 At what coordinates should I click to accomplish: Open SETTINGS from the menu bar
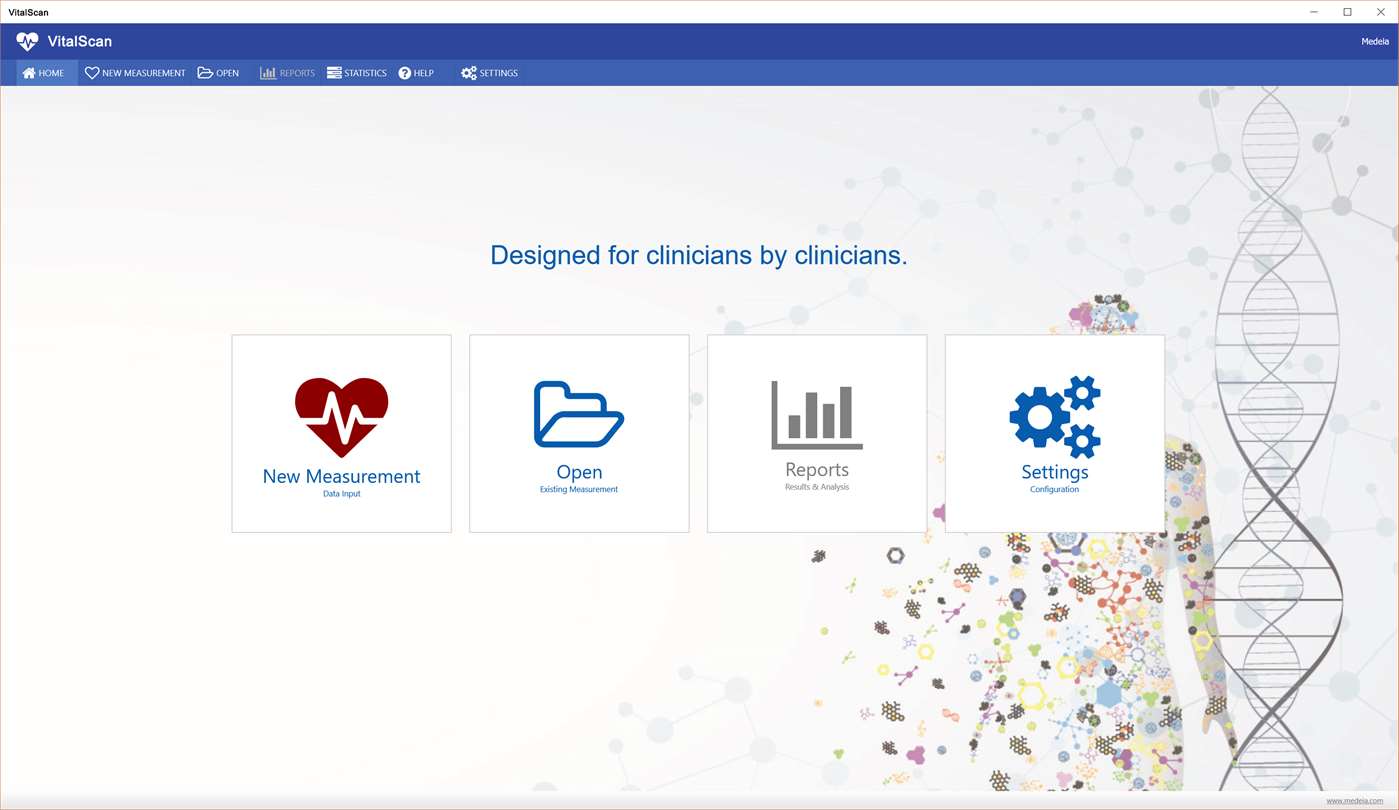tap(489, 73)
